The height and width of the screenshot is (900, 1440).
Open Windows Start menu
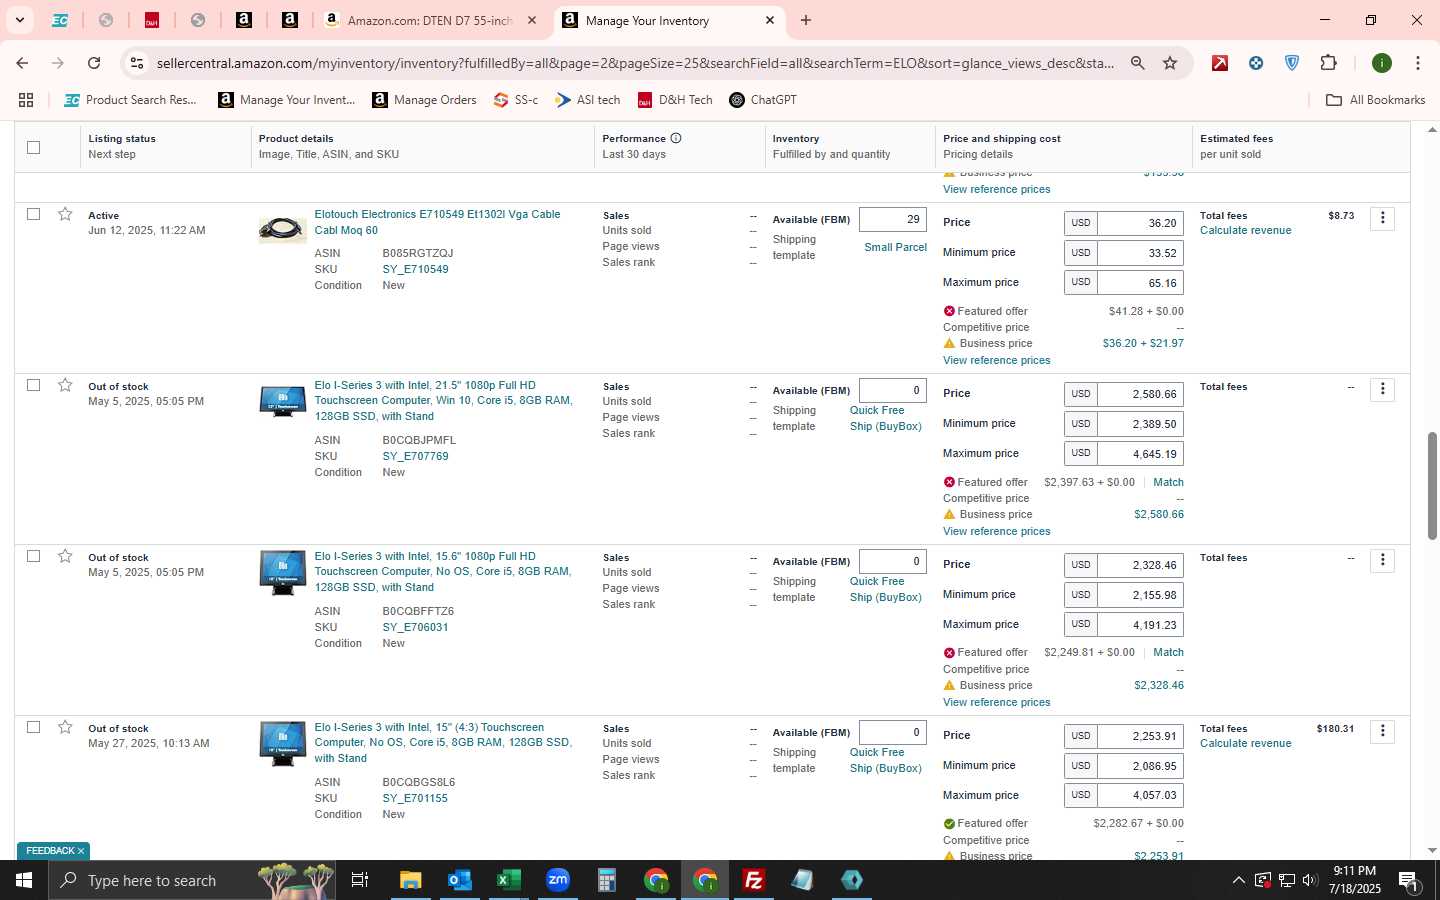pyautogui.click(x=24, y=880)
